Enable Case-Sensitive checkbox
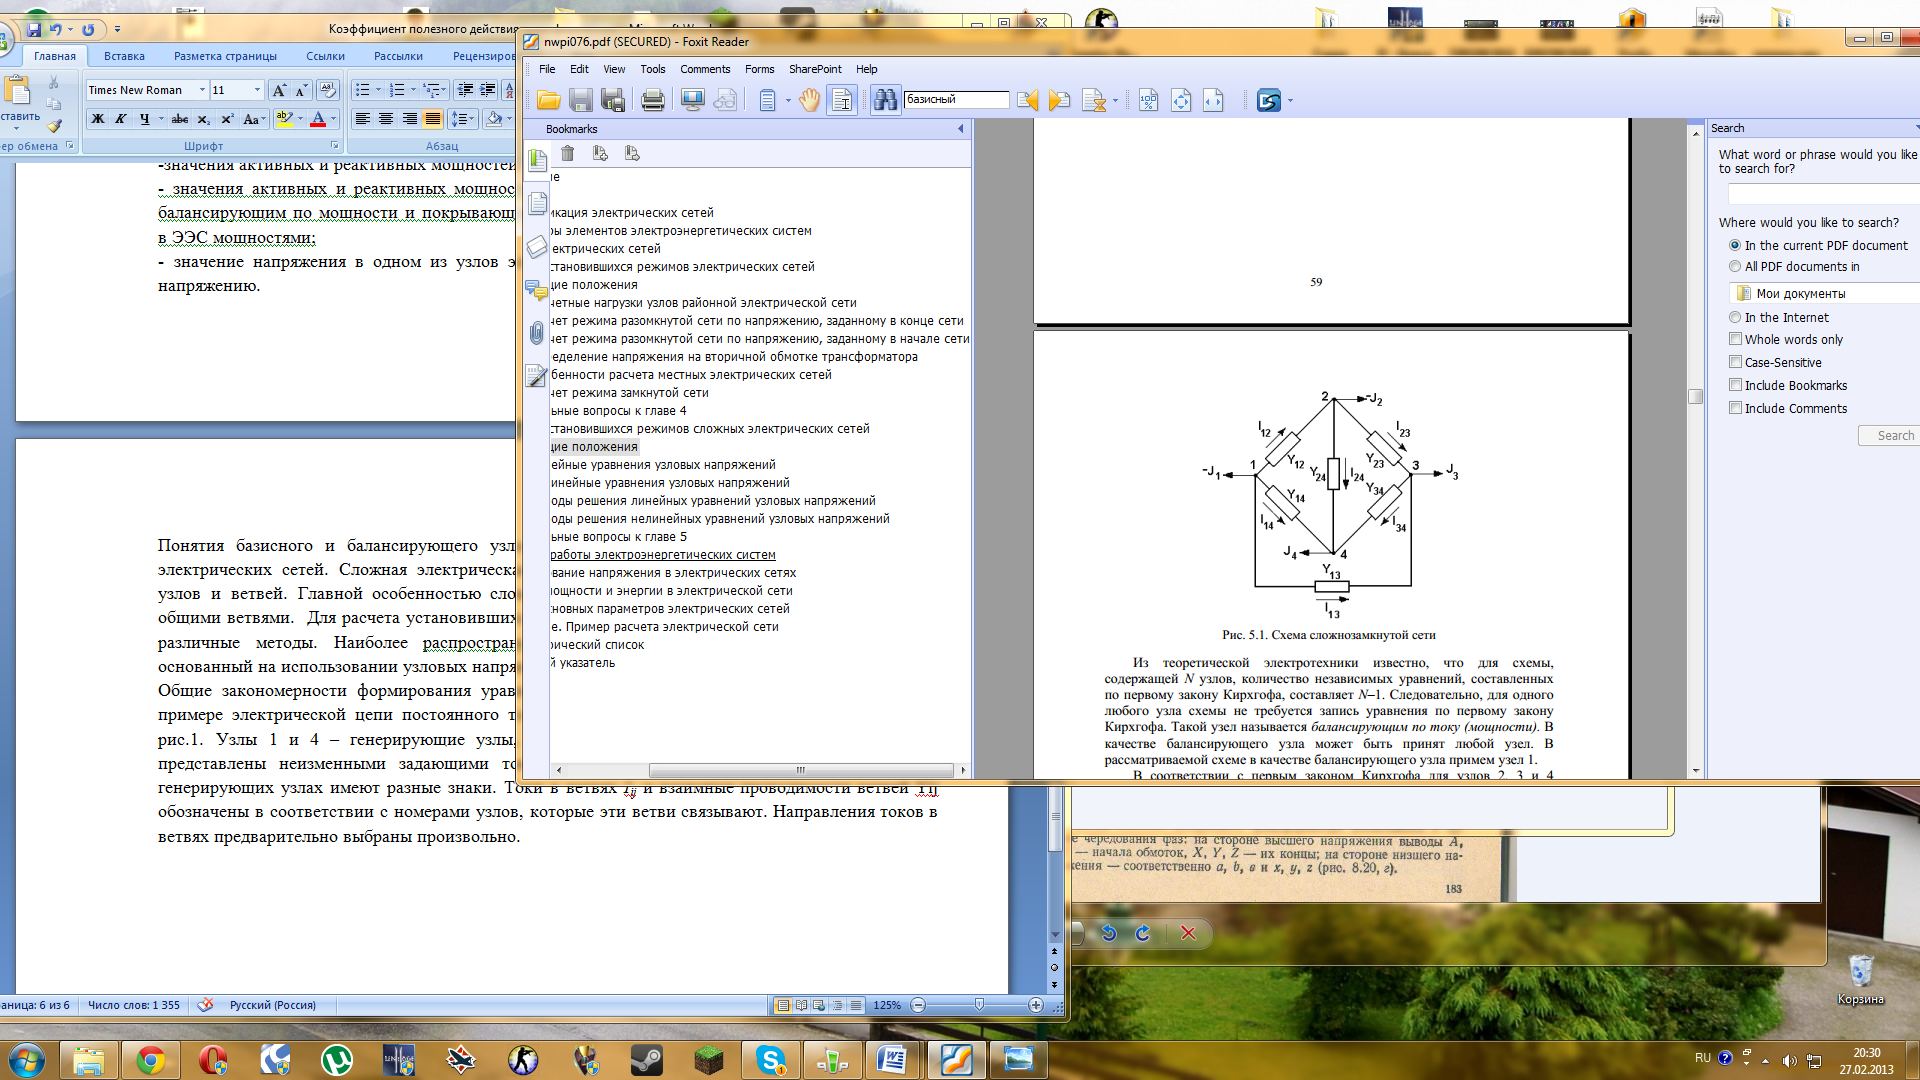Viewport: 1920px width, 1080px height. tap(1736, 362)
